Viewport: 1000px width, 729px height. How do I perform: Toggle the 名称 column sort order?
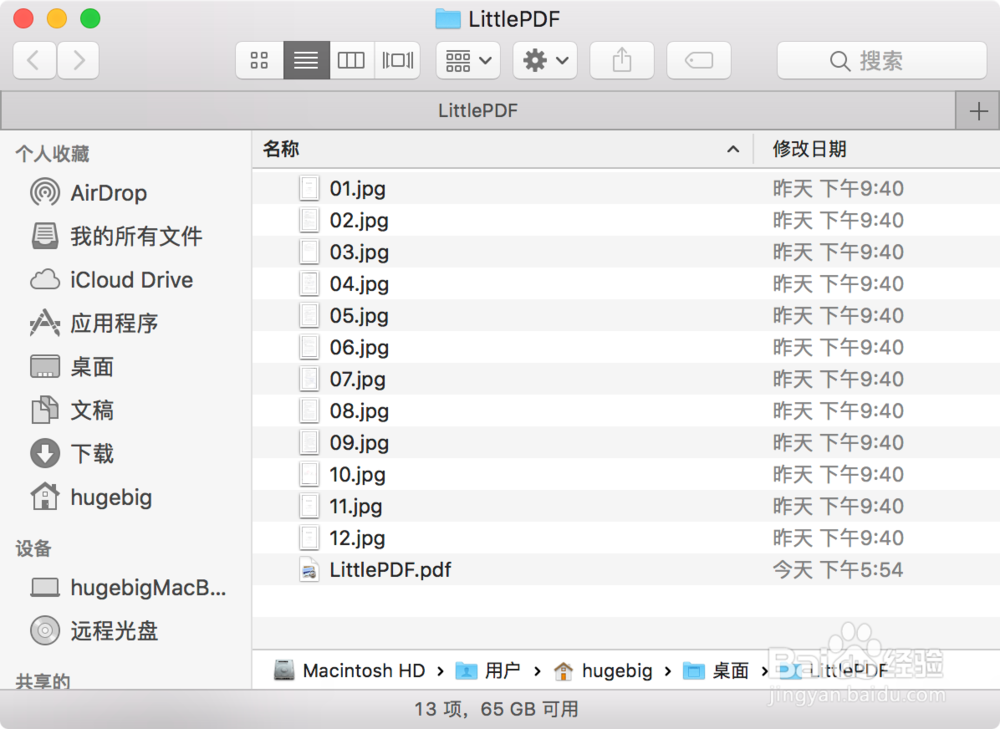281,148
